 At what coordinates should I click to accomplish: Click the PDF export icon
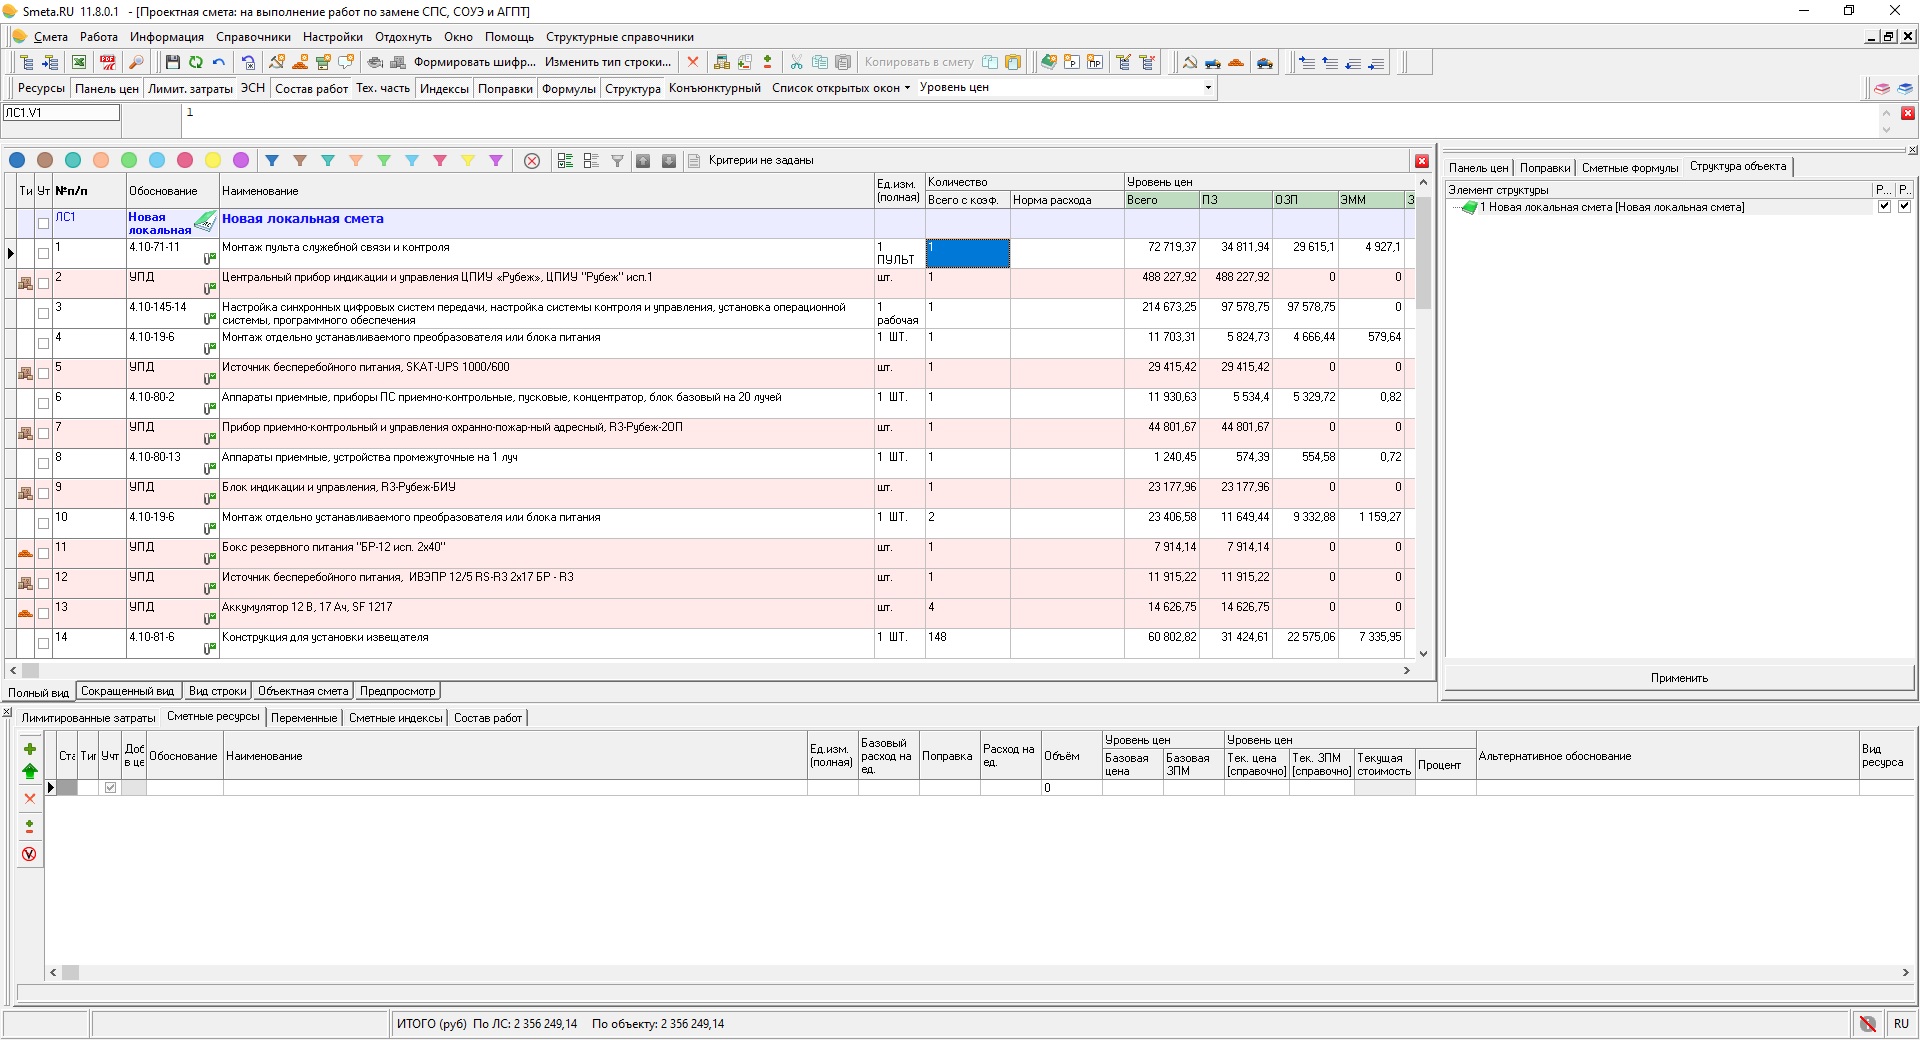[x=108, y=62]
